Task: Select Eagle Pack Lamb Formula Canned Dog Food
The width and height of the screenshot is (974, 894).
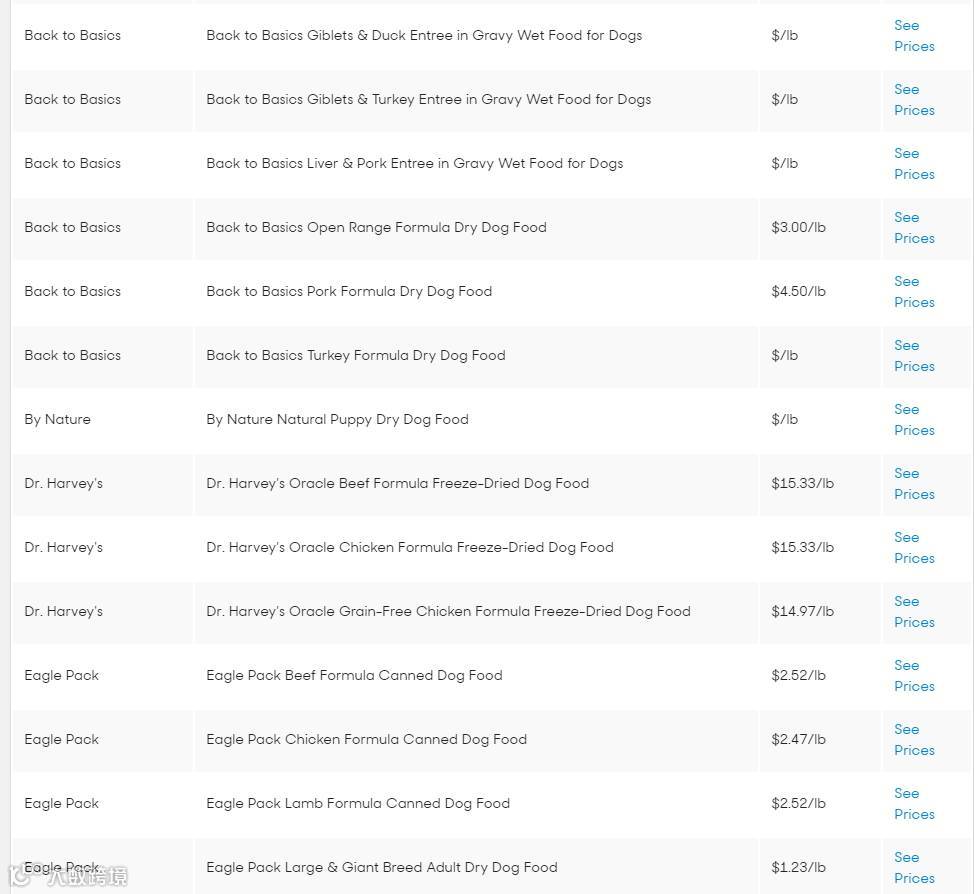Action: tap(358, 803)
